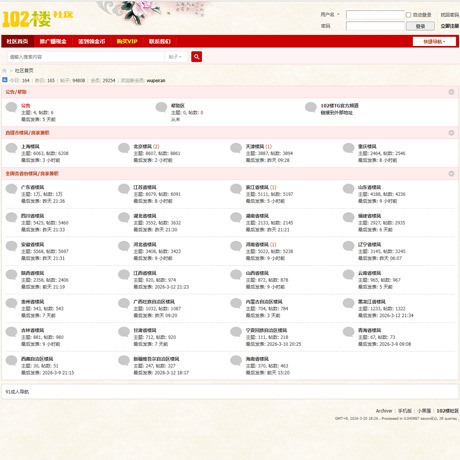Screen dimensions: 460x460
Task: Click the blue stats icon beside 今日 count
Action: 5,80
